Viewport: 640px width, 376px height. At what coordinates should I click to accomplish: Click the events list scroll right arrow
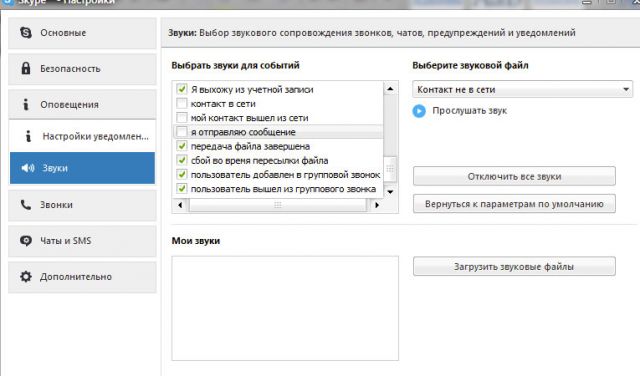point(377,205)
